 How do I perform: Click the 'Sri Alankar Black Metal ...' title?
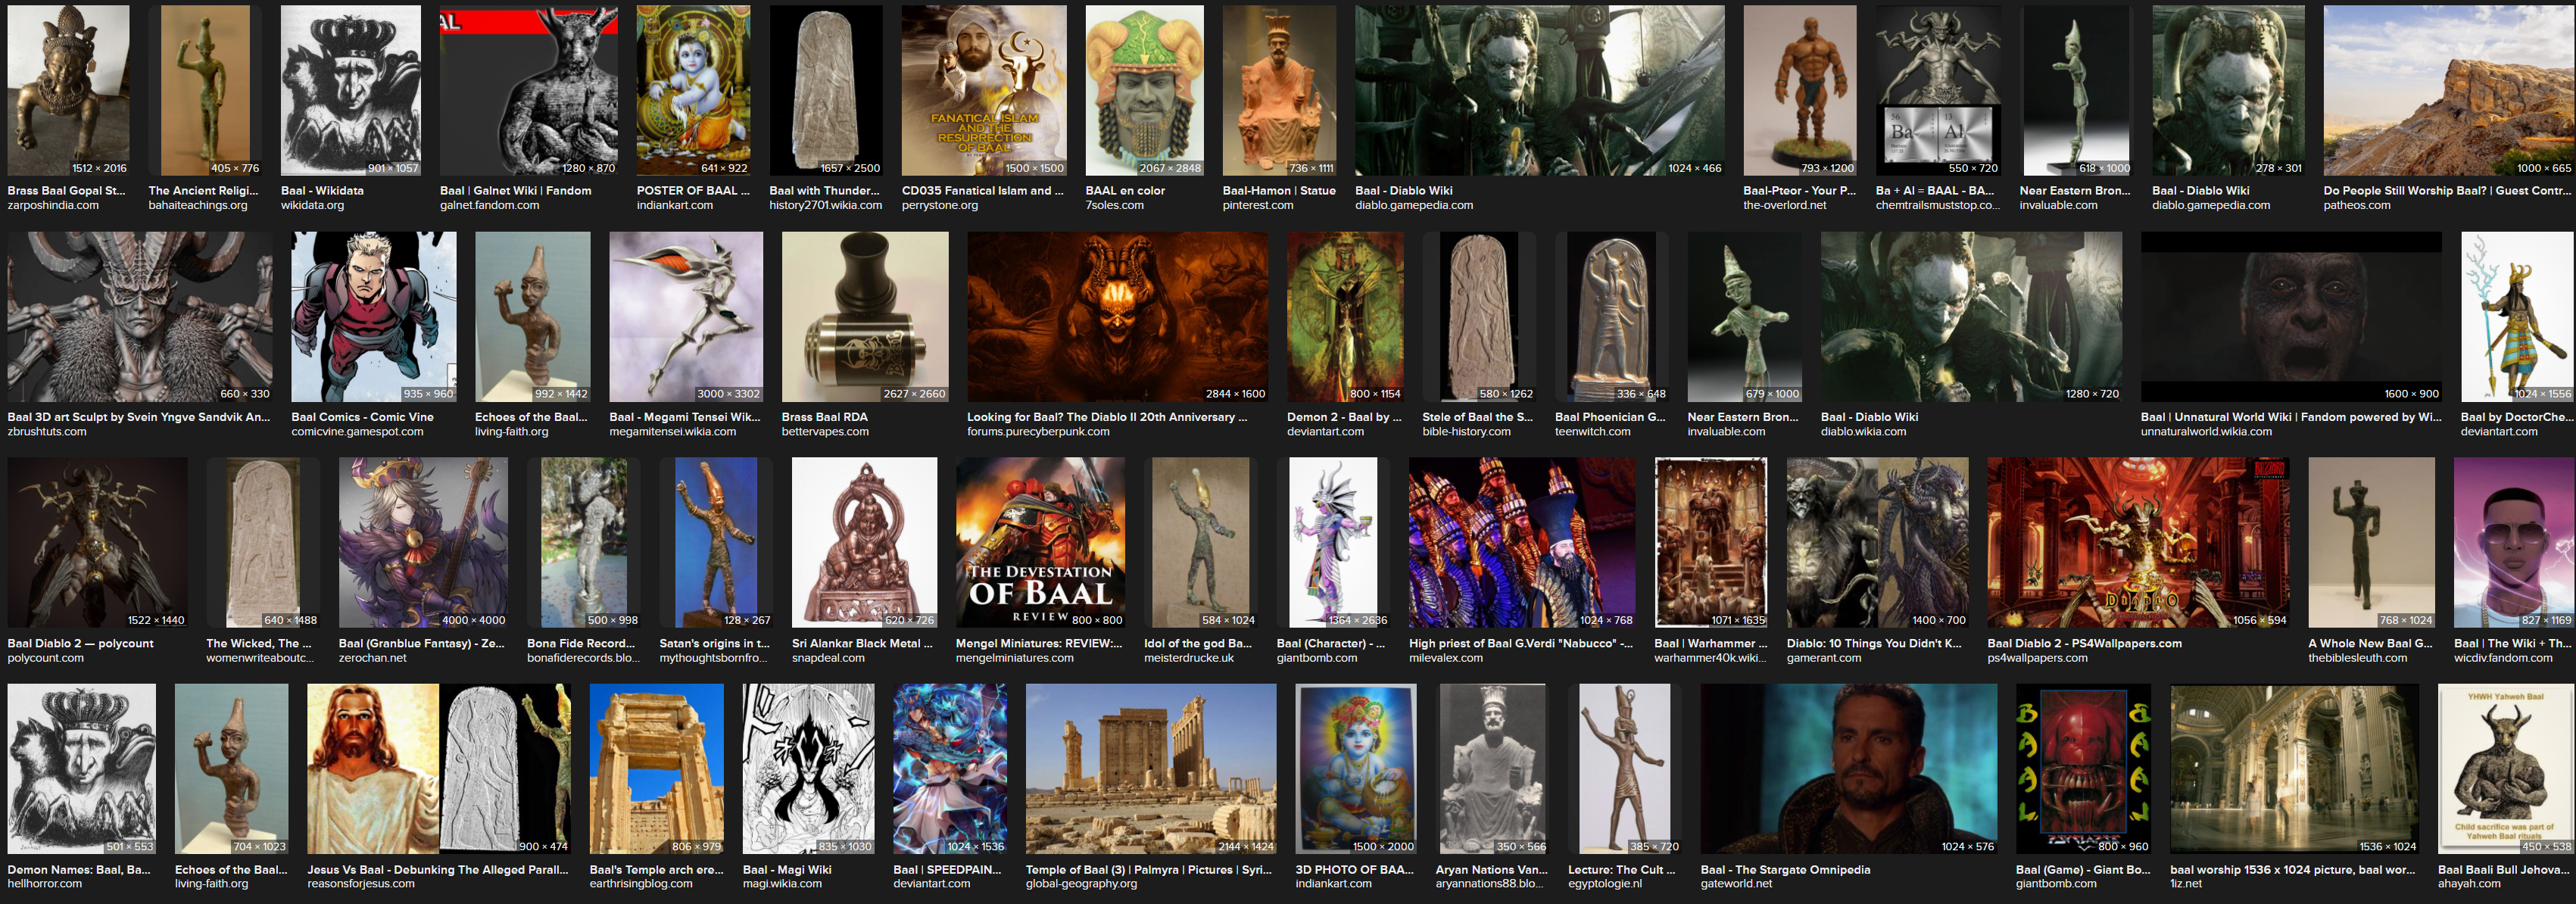[862, 643]
